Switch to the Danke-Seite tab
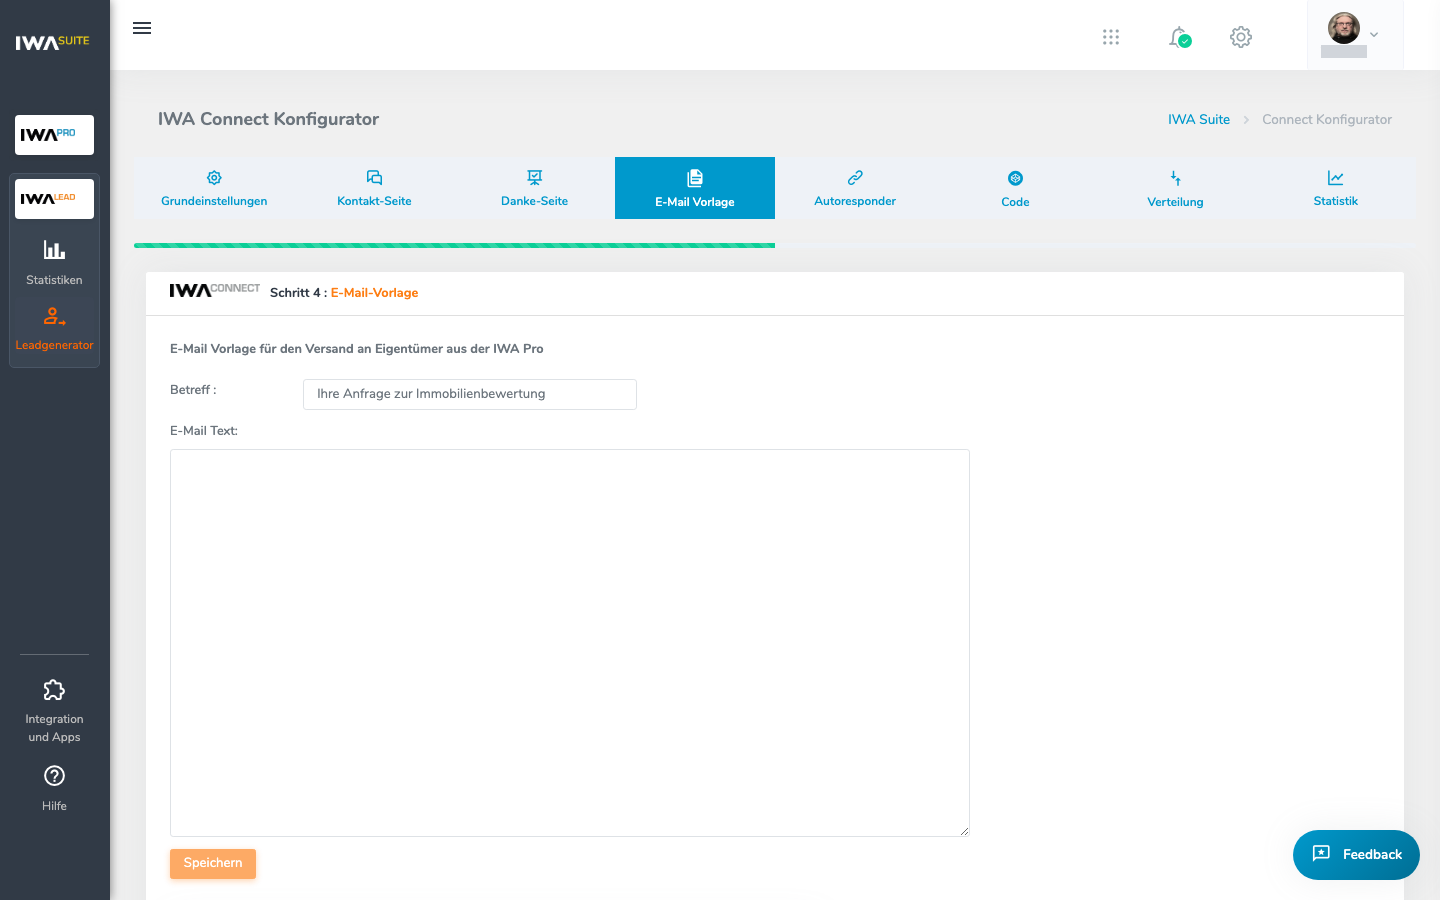 [x=534, y=188]
